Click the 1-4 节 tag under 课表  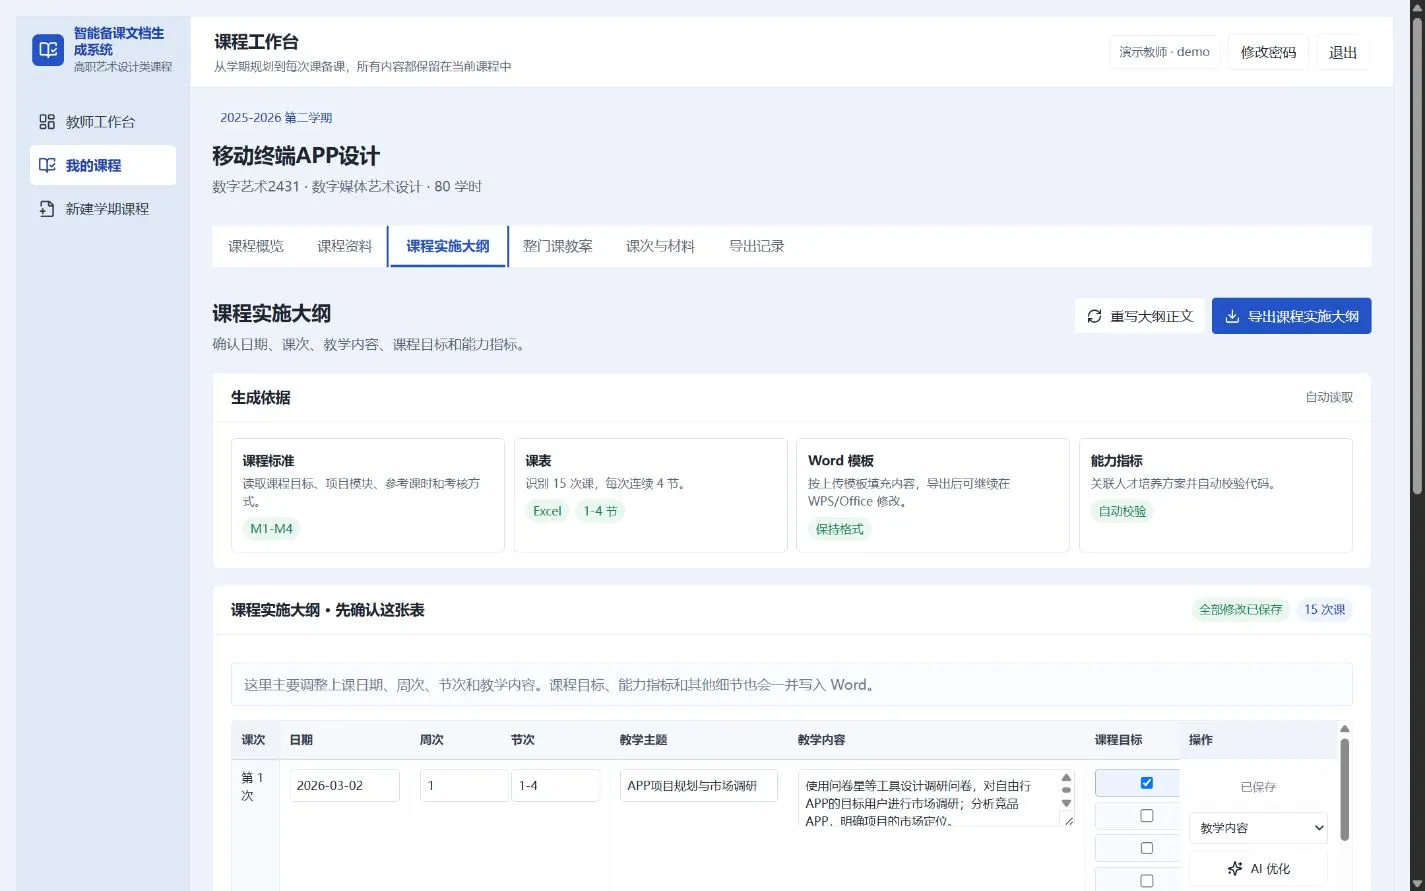(x=600, y=511)
